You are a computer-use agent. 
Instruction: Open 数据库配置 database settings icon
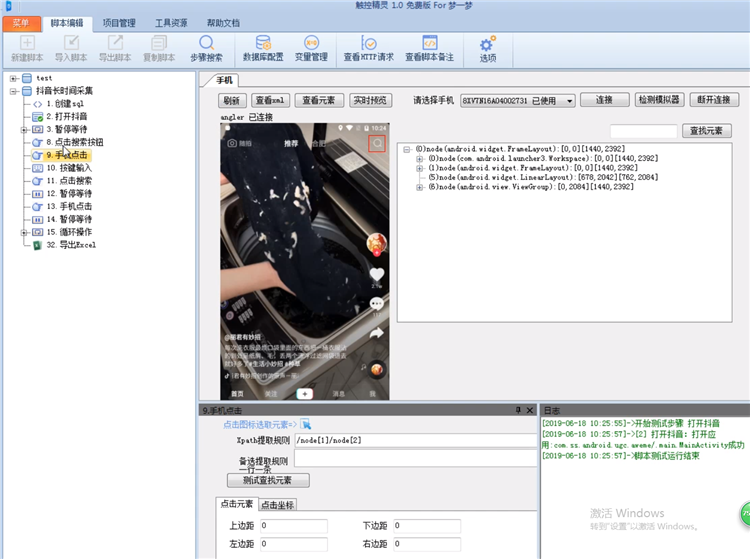[x=262, y=44]
